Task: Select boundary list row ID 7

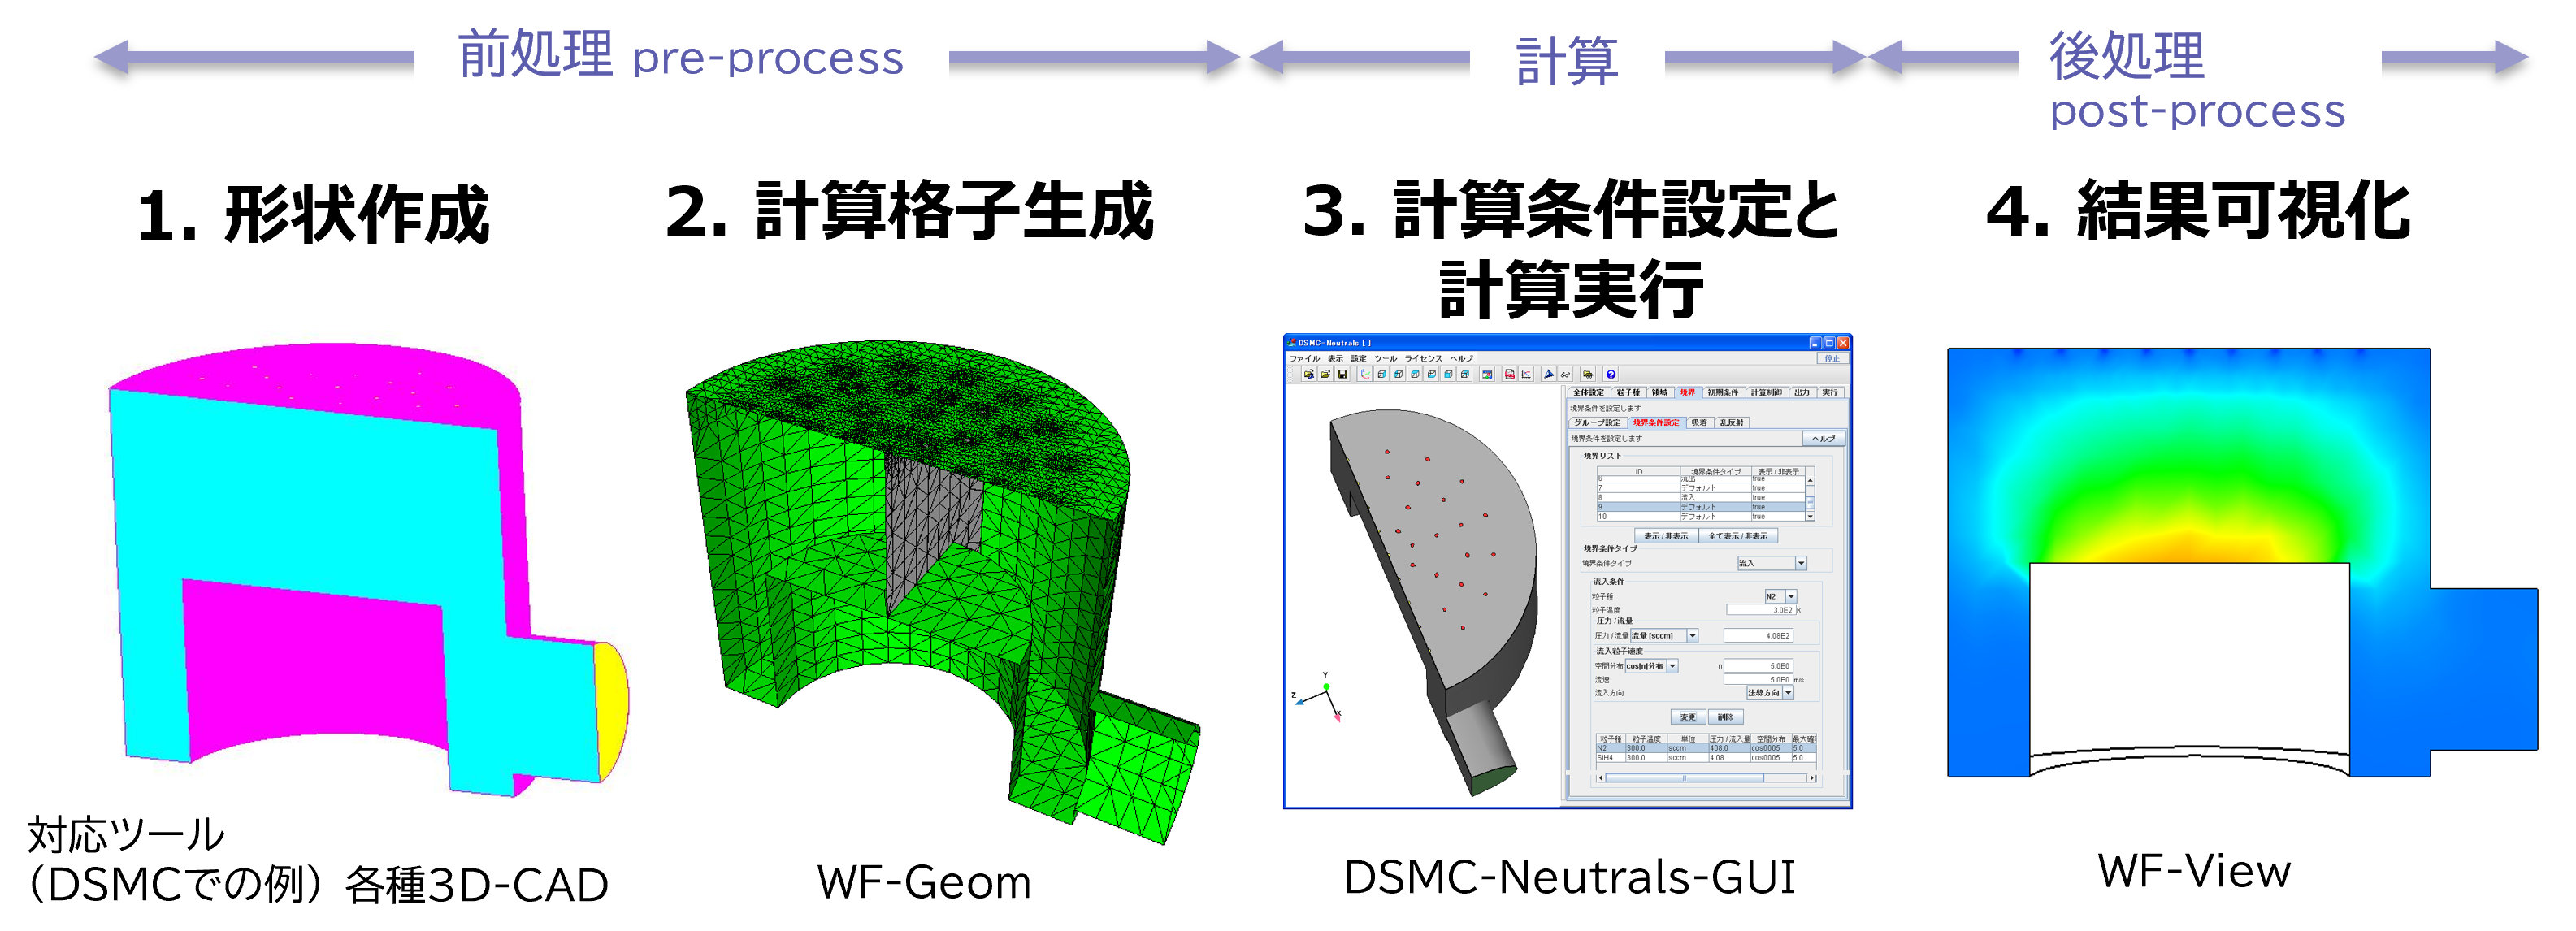Action: [1701, 488]
